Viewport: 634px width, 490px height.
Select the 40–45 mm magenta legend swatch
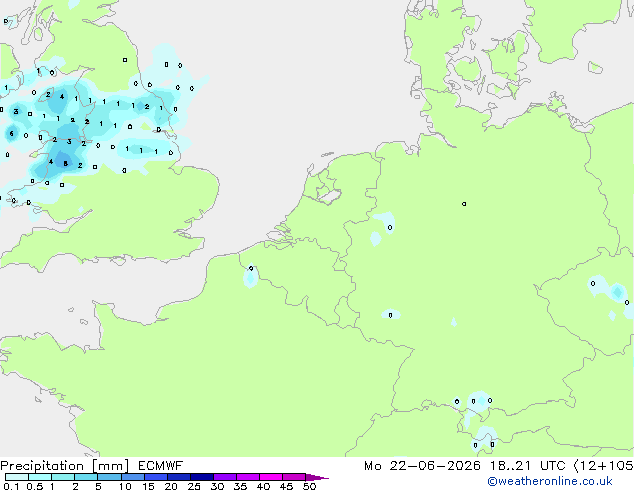click(x=271, y=477)
